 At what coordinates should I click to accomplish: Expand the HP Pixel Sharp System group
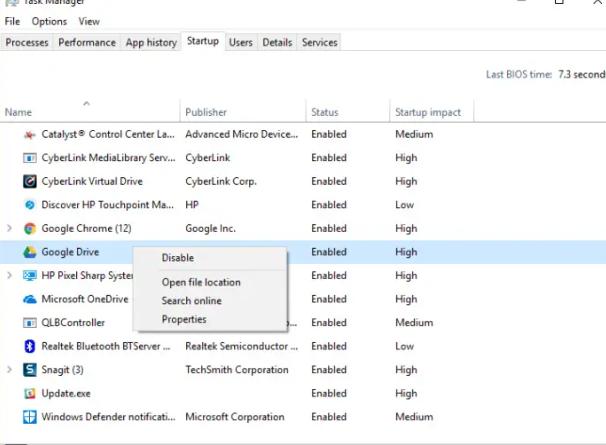coord(9,276)
